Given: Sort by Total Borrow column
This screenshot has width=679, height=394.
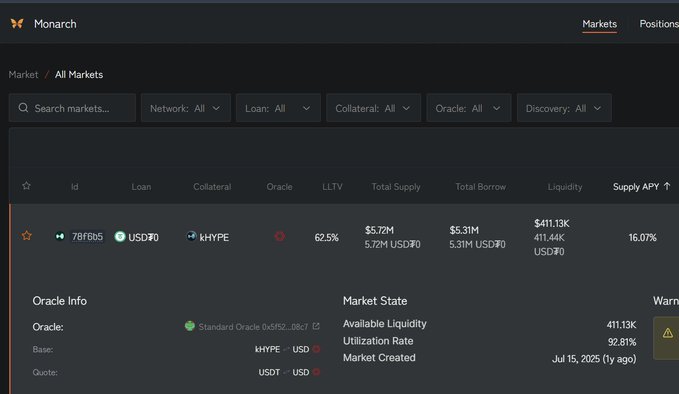Looking at the screenshot, I should click(x=481, y=187).
